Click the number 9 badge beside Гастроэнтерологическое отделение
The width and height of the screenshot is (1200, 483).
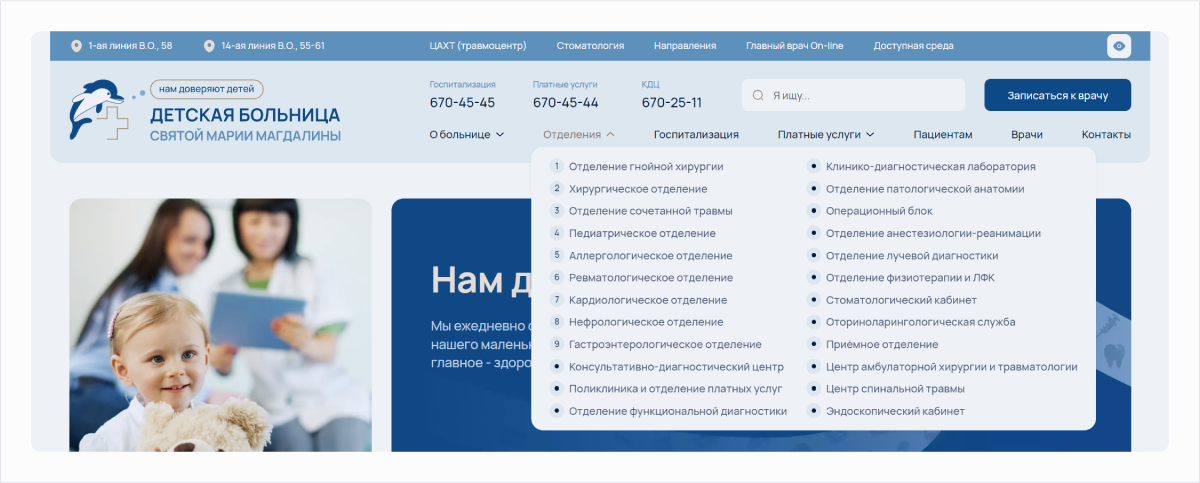point(556,344)
